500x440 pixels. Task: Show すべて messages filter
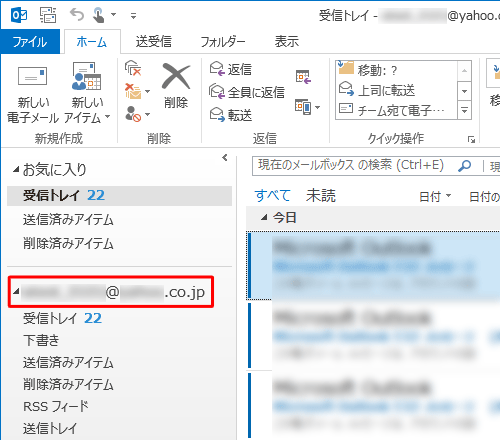[x=272, y=196]
